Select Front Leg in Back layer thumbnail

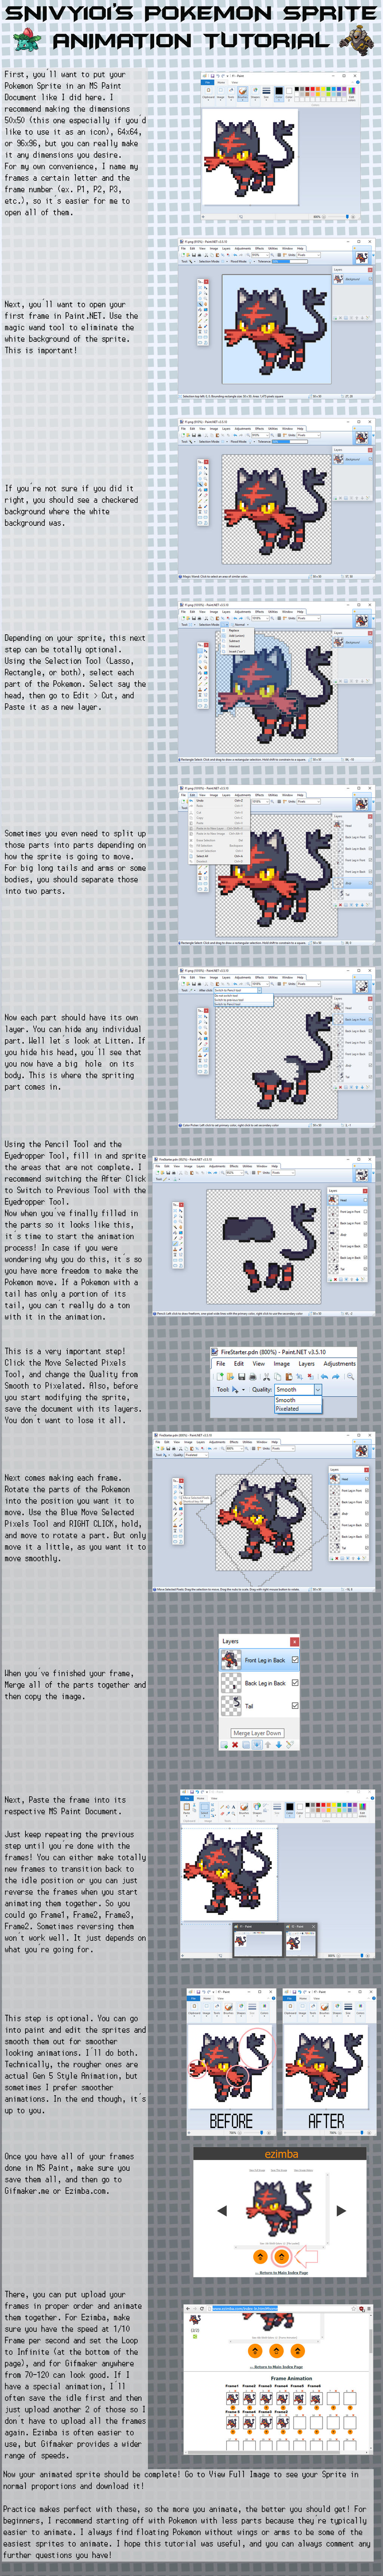pyautogui.click(x=231, y=1660)
